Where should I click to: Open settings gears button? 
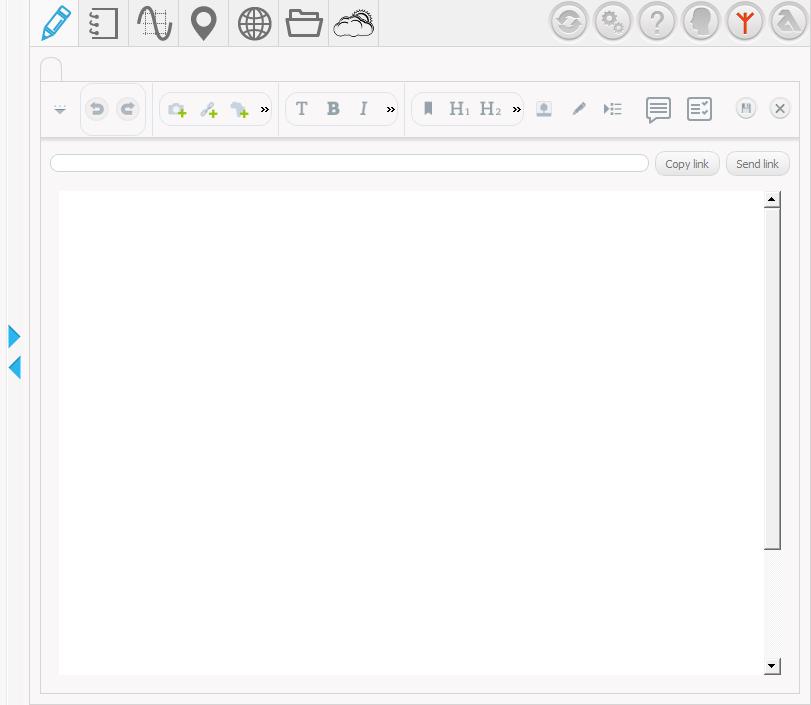pos(613,21)
